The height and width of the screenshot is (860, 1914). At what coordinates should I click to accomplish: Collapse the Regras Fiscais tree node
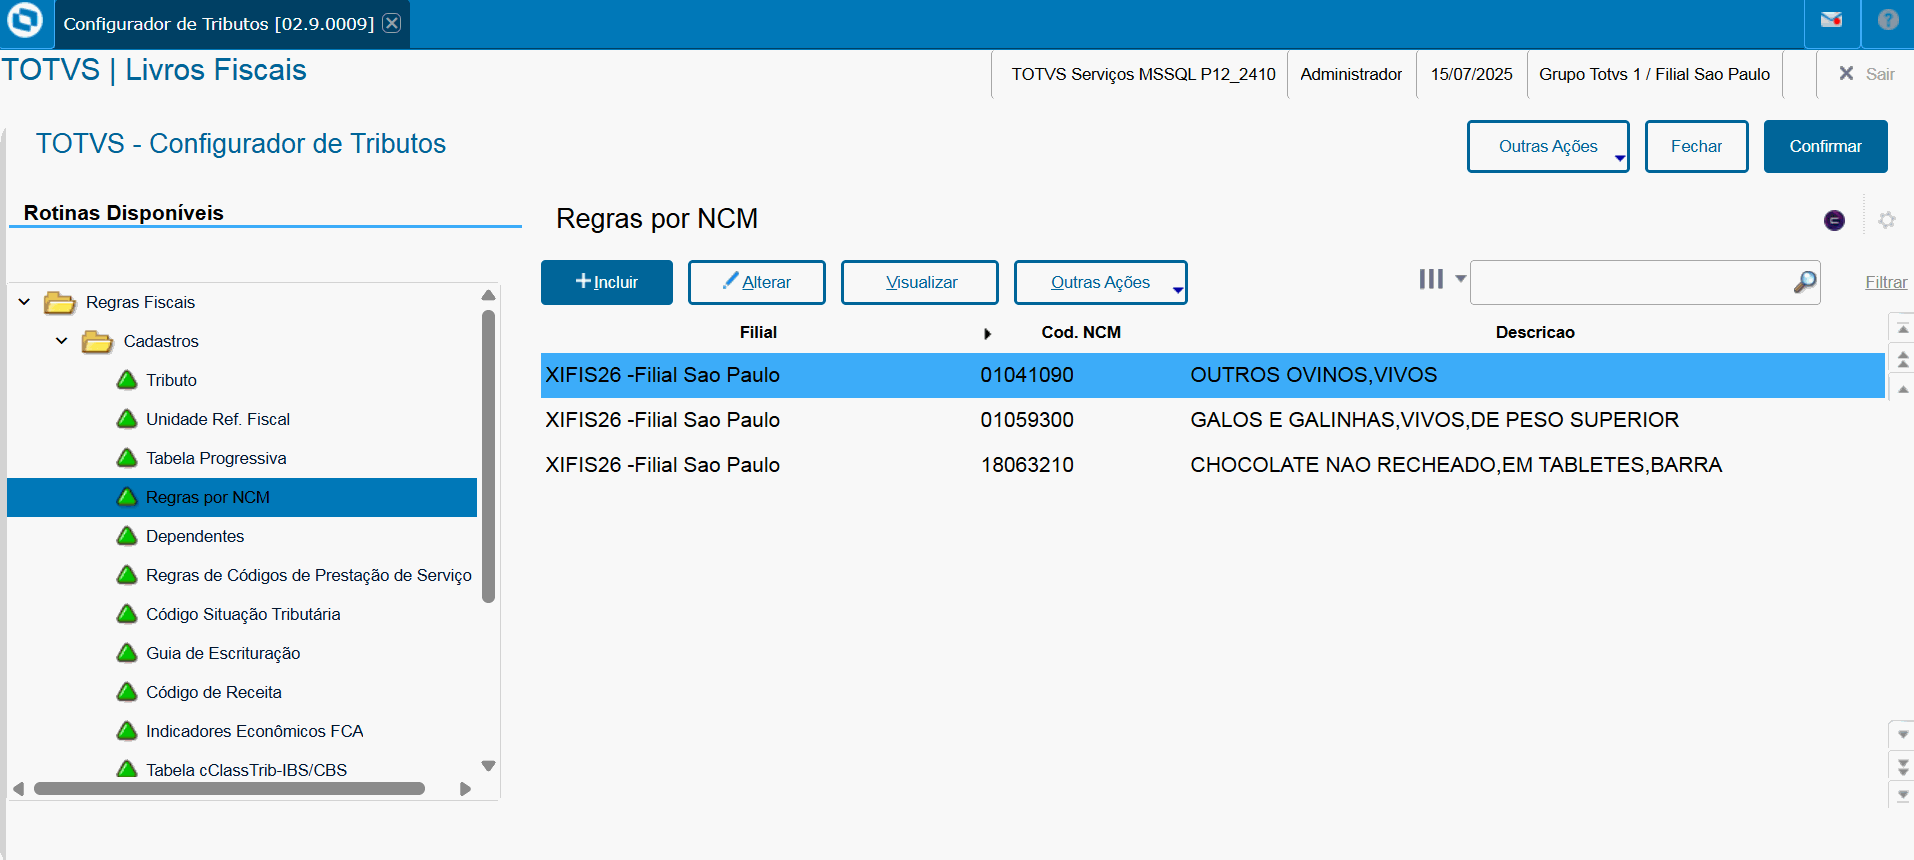coord(24,302)
